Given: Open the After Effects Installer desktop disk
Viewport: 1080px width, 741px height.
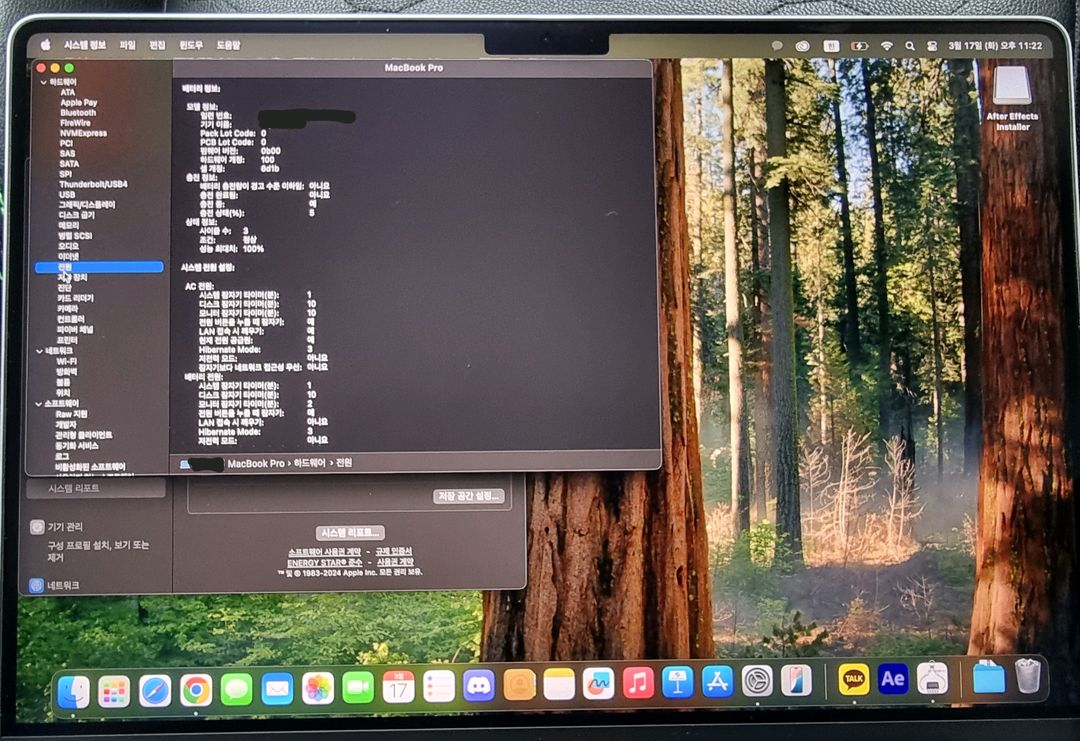Looking at the screenshot, I should tap(1012, 90).
